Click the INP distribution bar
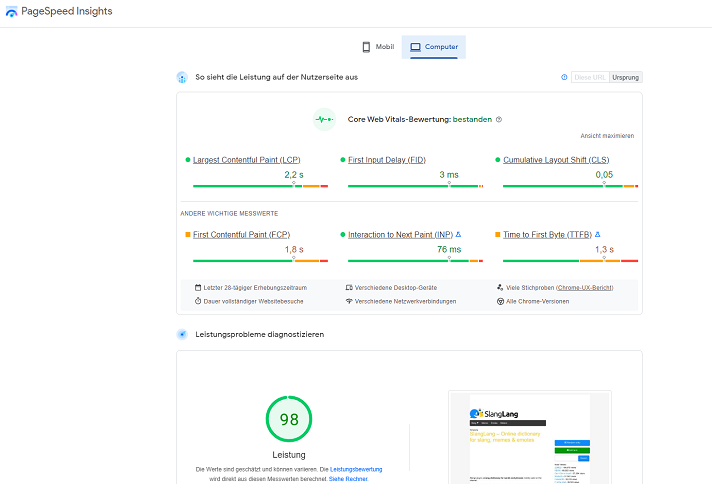The width and height of the screenshot is (712, 484). click(x=415, y=261)
